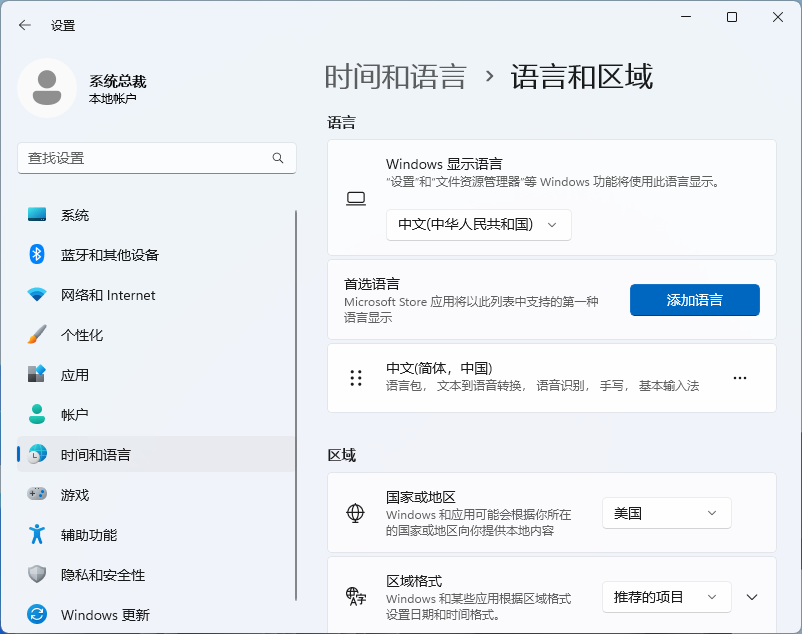802x634 pixels.
Task: Click the 查找设置 search field
Action: [x=156, y=158]
